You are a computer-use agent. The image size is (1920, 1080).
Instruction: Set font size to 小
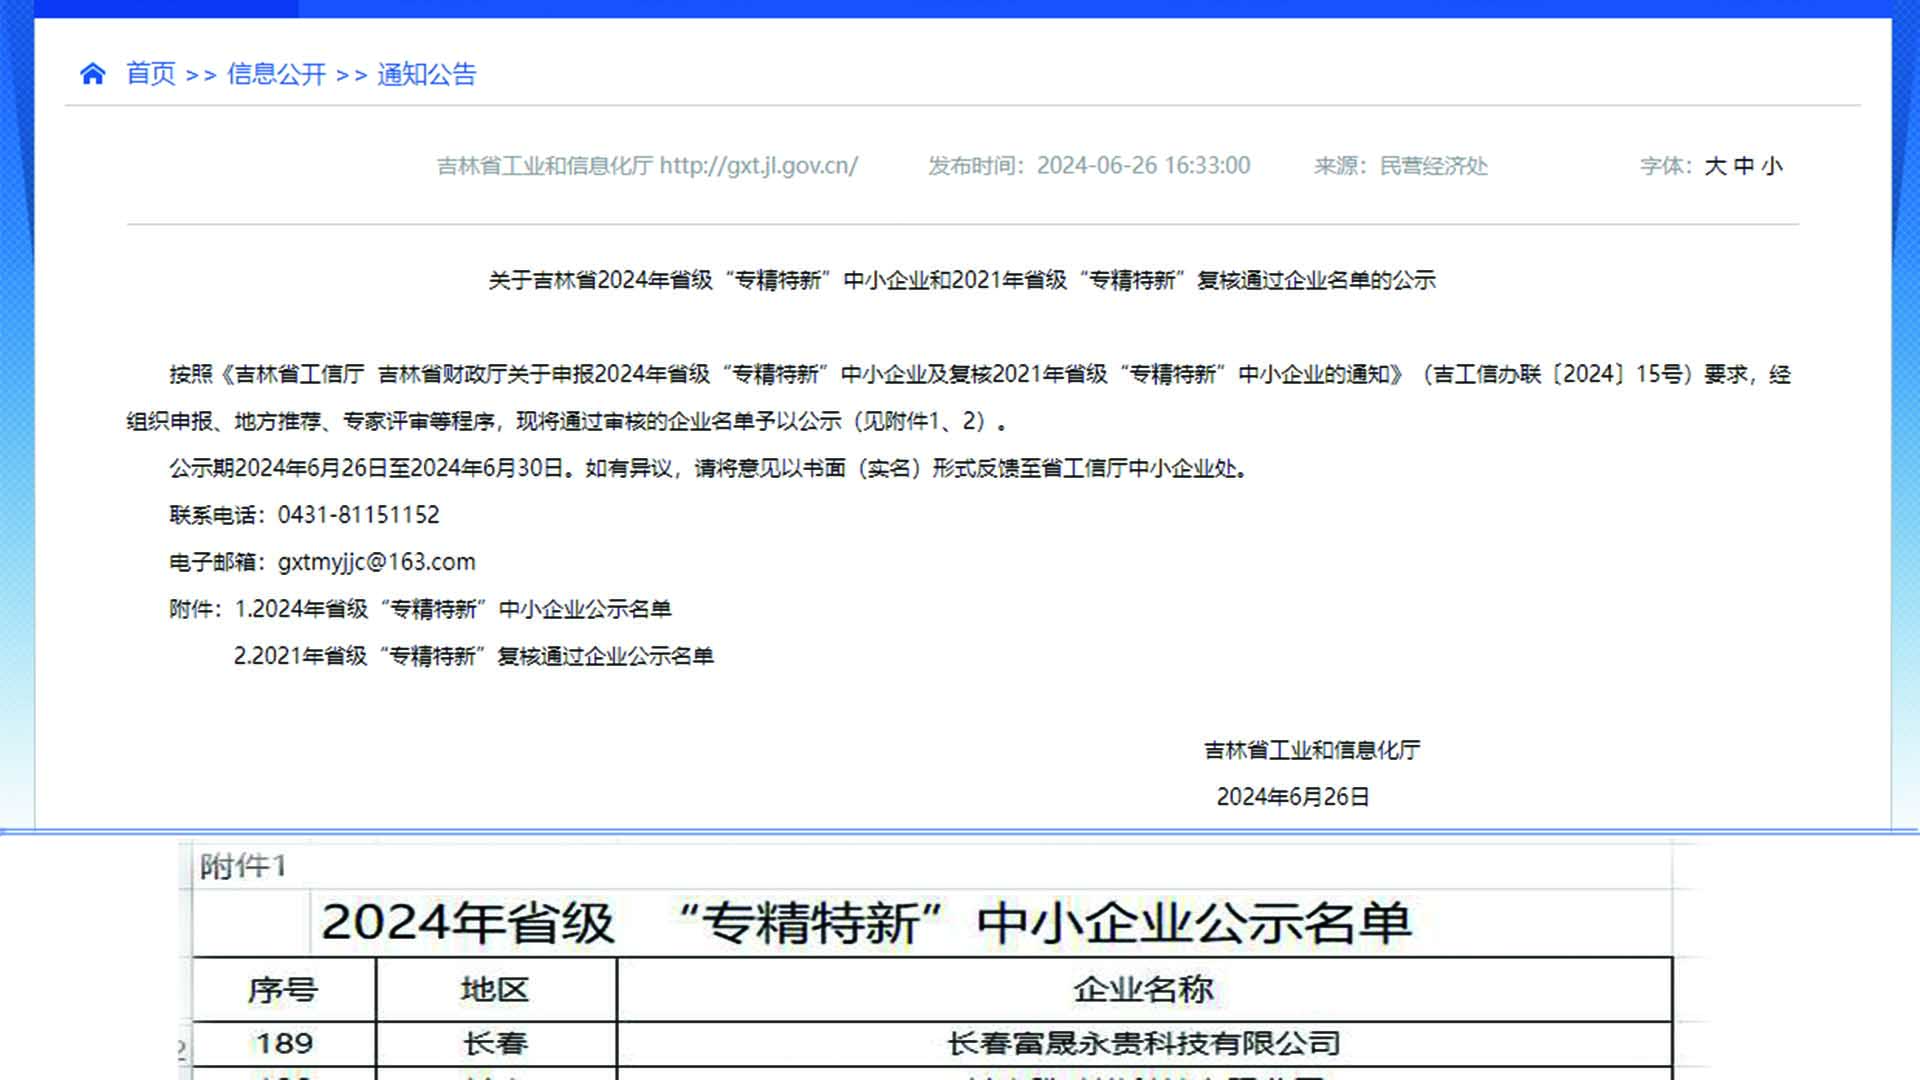click(x=1773, y=167)
